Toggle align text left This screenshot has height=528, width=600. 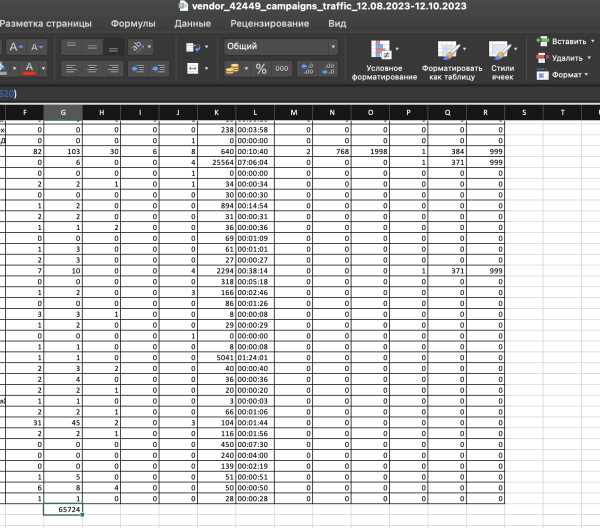coord(70,69)
